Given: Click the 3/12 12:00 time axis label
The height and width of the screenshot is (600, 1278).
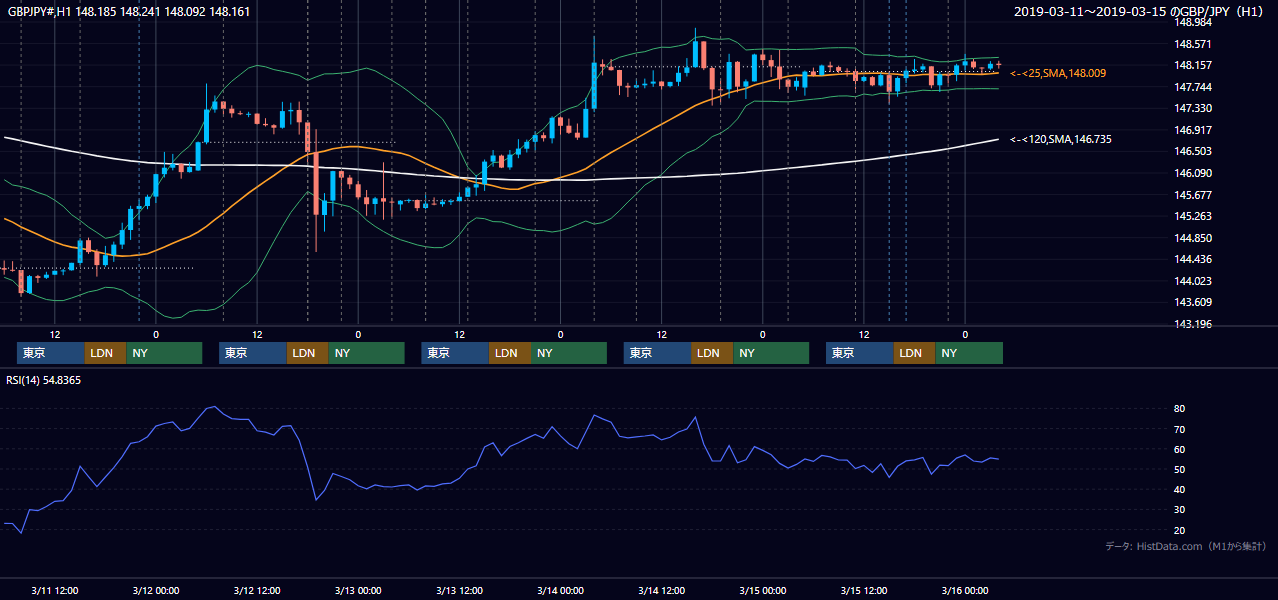Looking at the screenshot, I should coord(256,590).
